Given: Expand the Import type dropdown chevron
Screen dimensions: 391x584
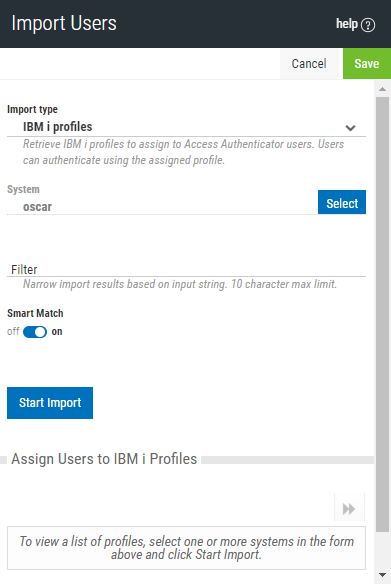Looking at the screenshot, I should (x=350, y=128).
